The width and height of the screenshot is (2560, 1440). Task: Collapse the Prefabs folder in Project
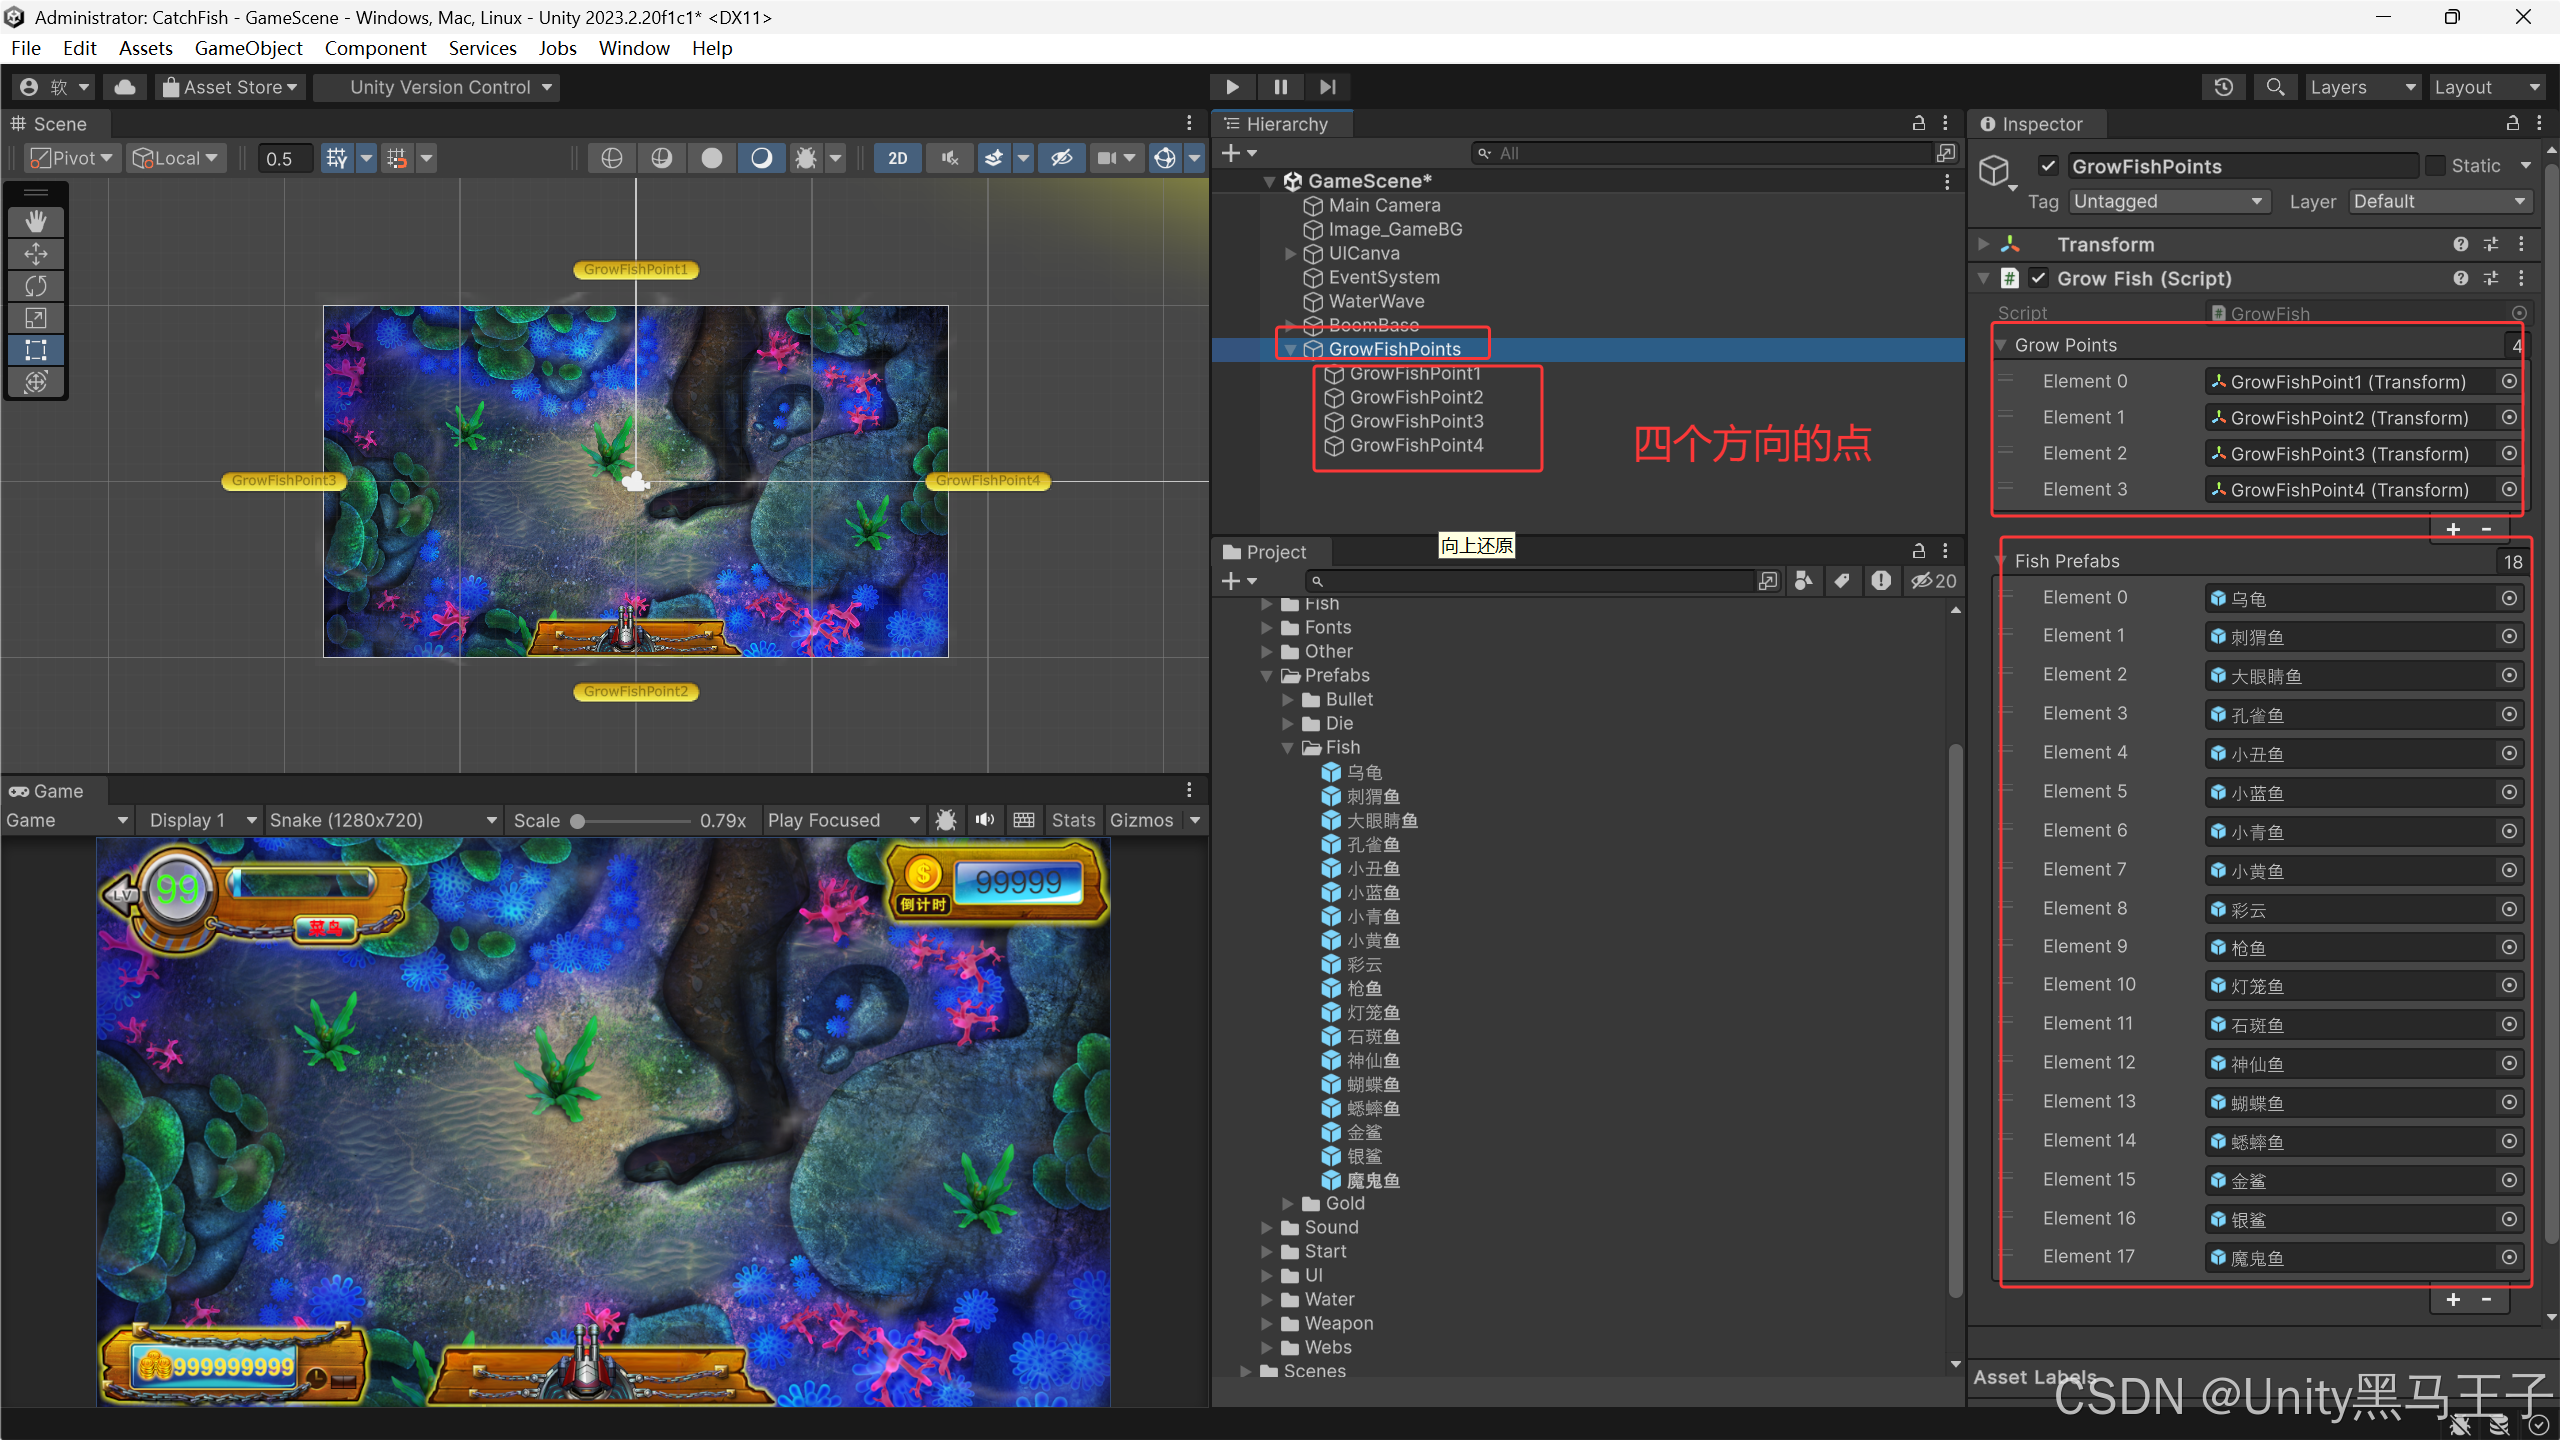coord(1267,675)
